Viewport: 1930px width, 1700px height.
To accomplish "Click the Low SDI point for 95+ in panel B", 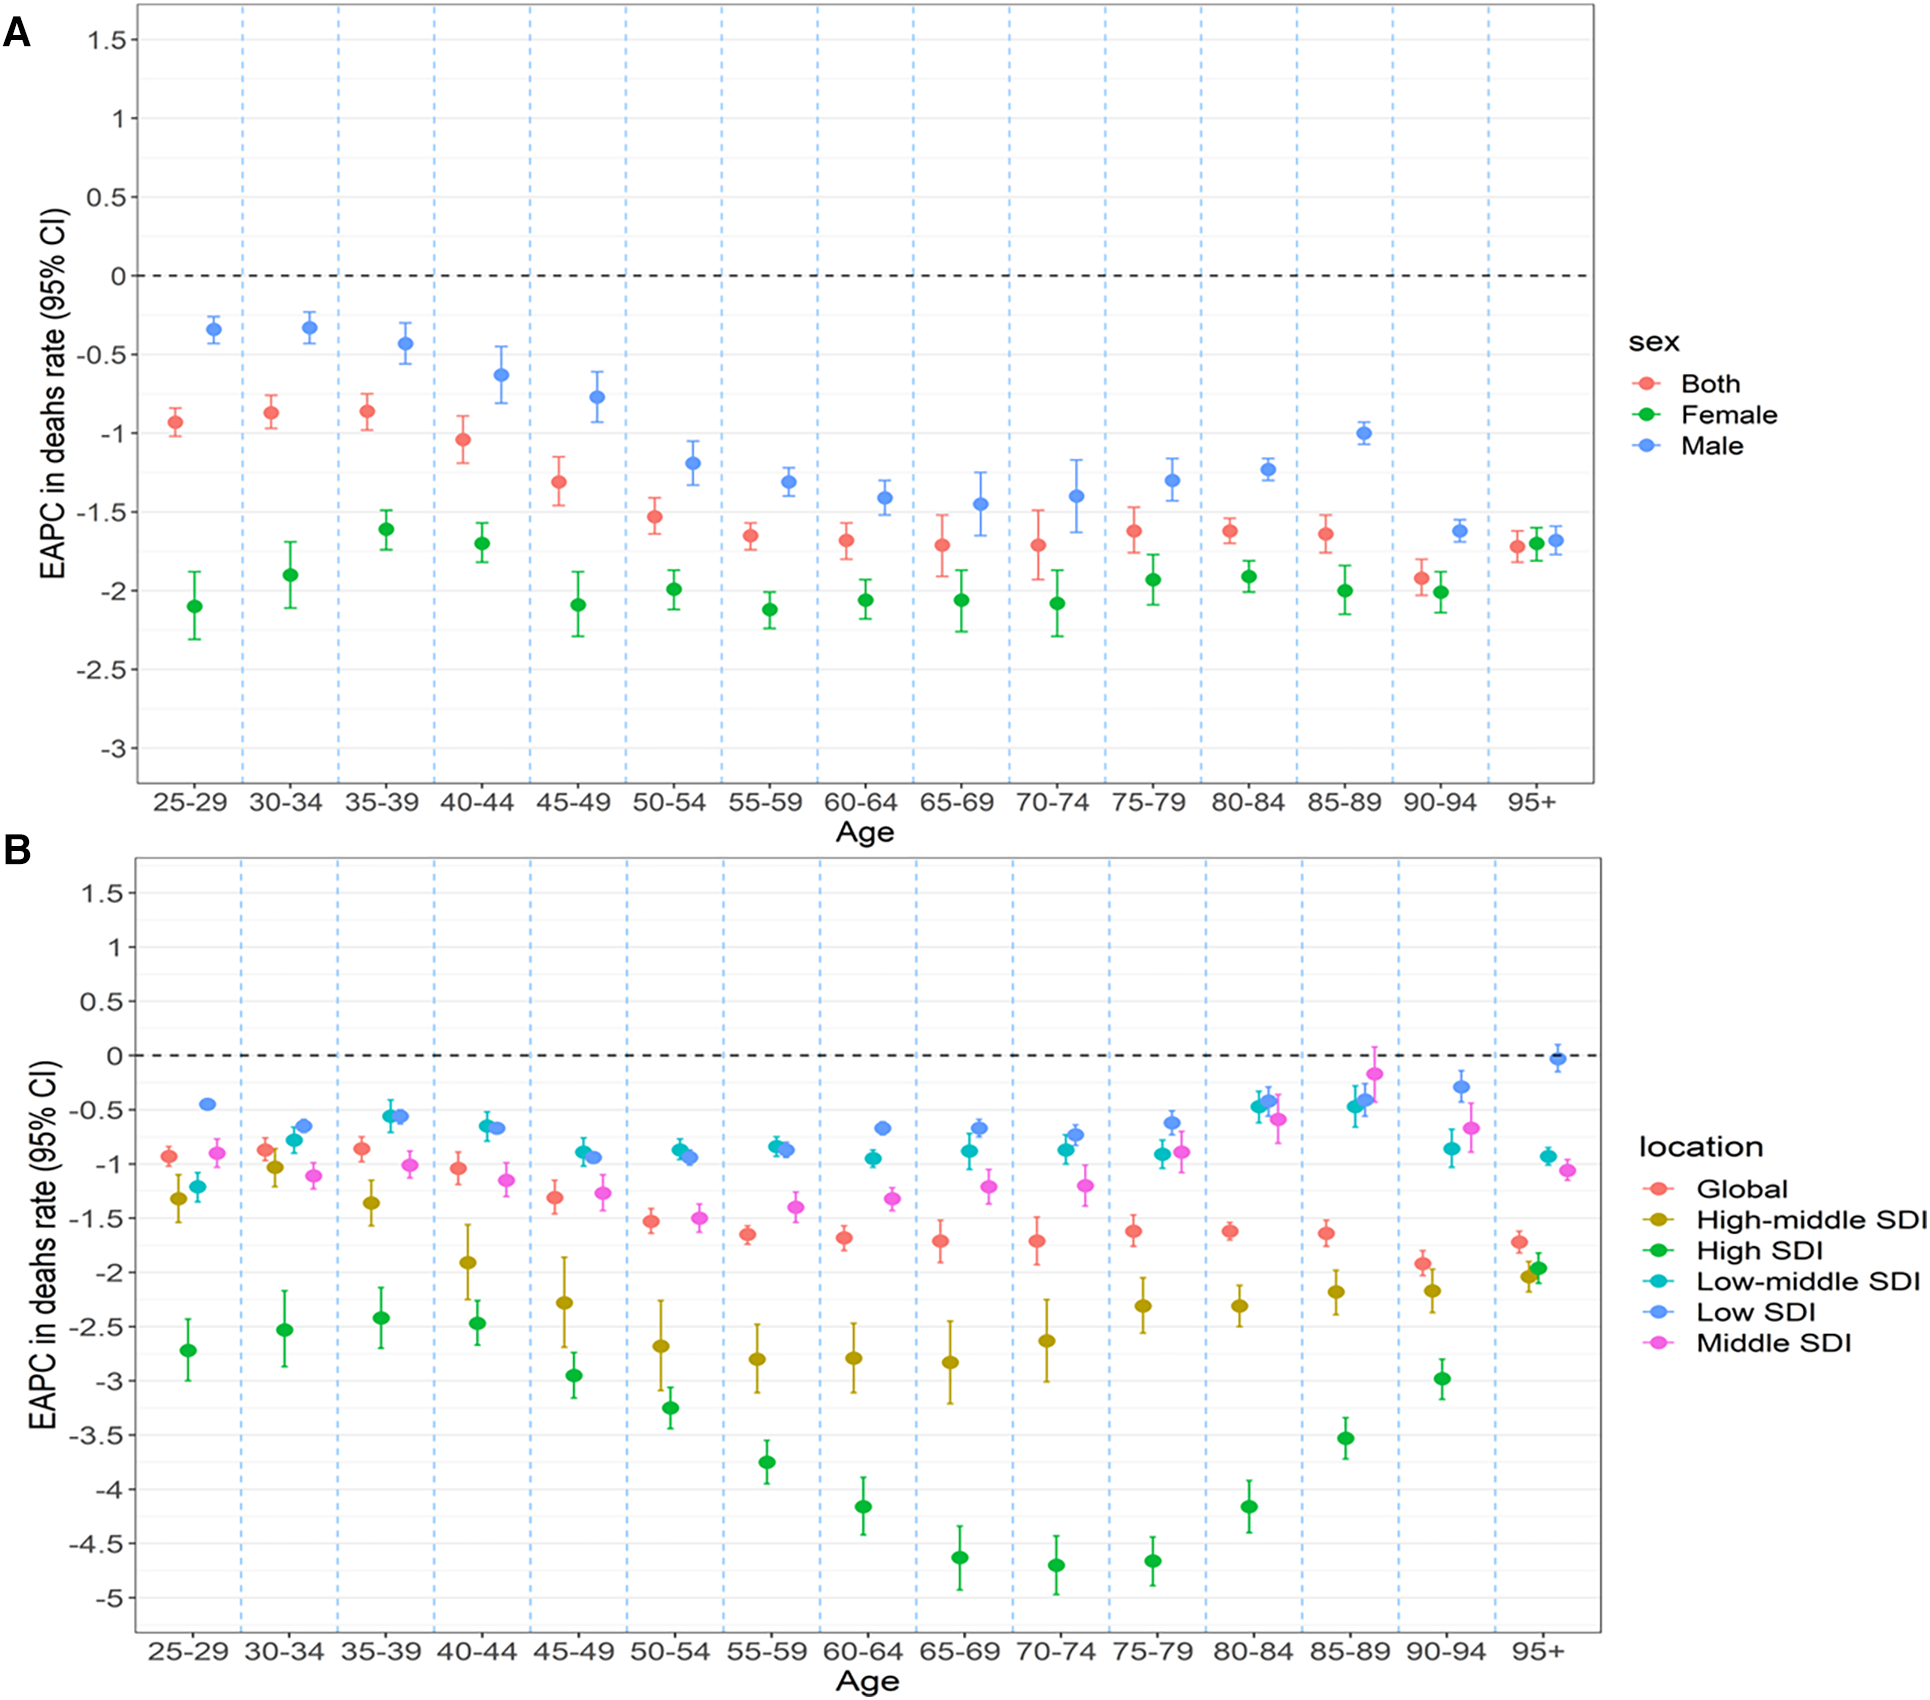I will click(1557, 1059).
